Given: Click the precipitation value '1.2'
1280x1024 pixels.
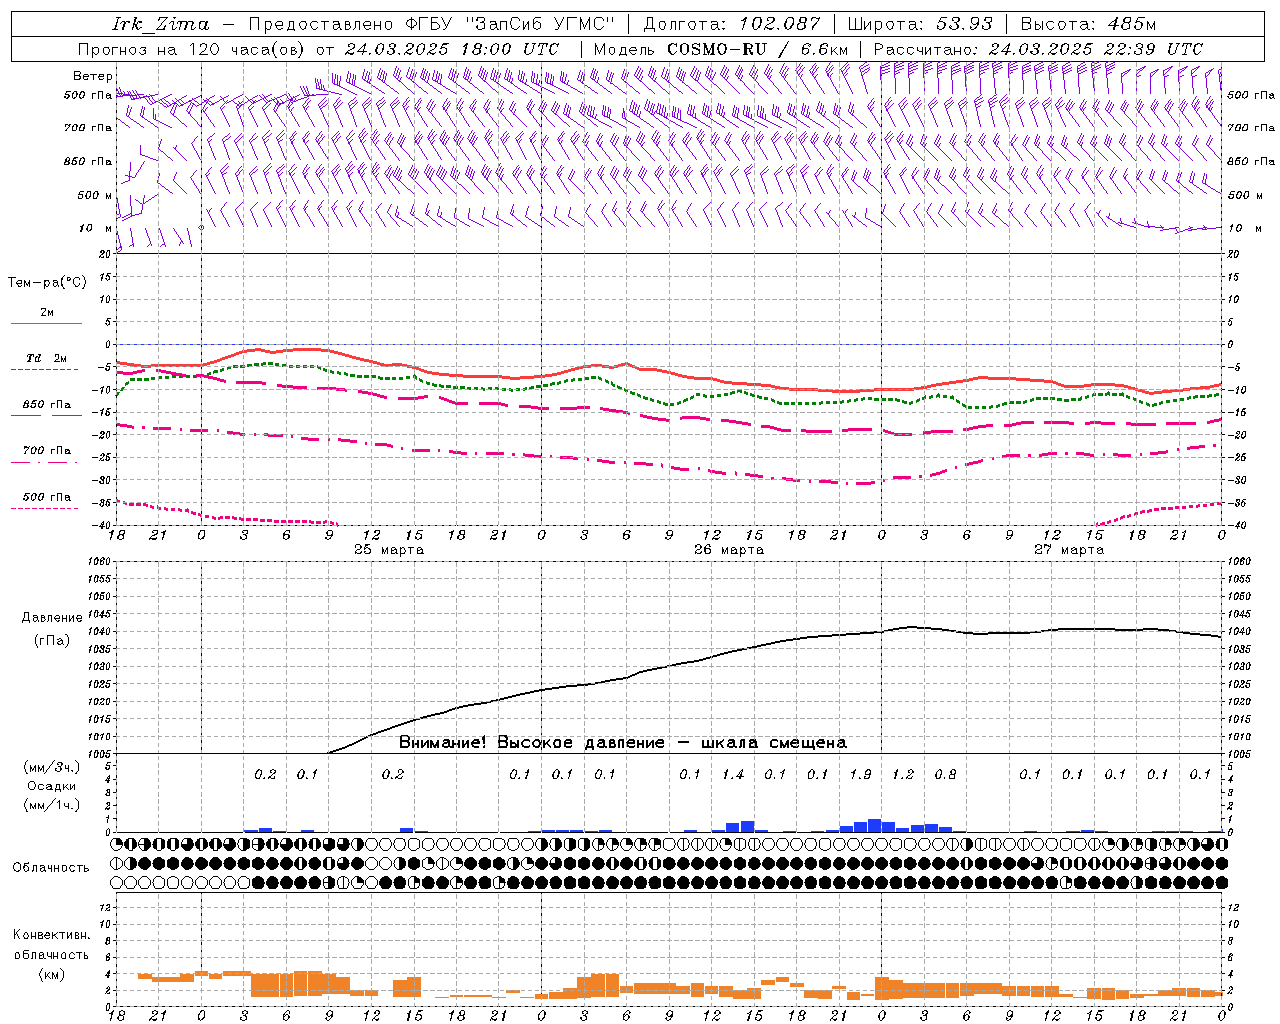Looking at the screenshot, I should (x=903, y=775).
